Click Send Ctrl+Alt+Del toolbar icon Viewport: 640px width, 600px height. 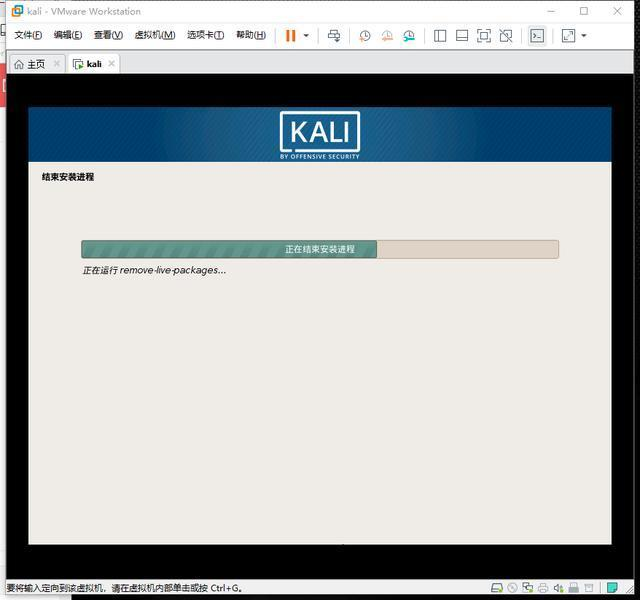(334, 36)
